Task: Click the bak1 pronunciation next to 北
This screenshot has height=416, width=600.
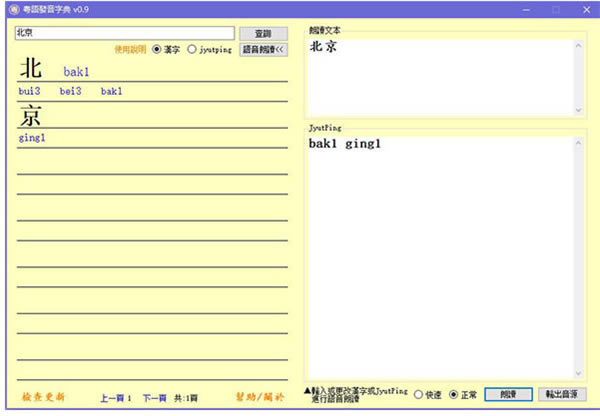Action: click(76, 72)
